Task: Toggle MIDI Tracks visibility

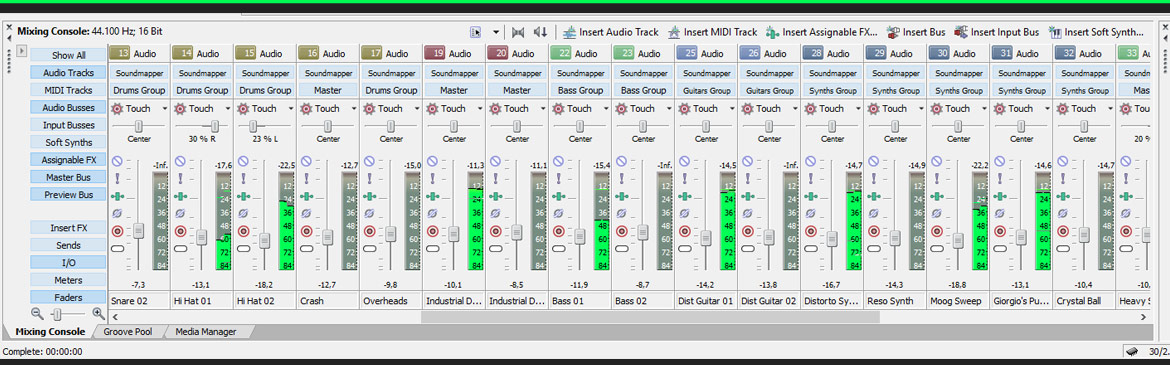Action: [69, 90]
